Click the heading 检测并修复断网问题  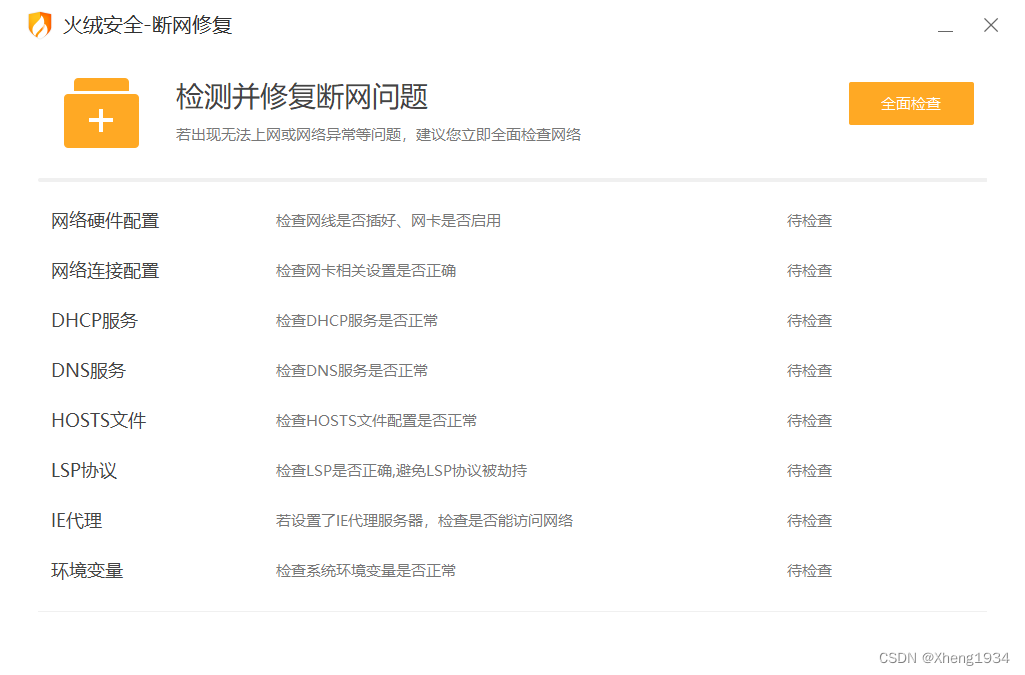(301, 97)
